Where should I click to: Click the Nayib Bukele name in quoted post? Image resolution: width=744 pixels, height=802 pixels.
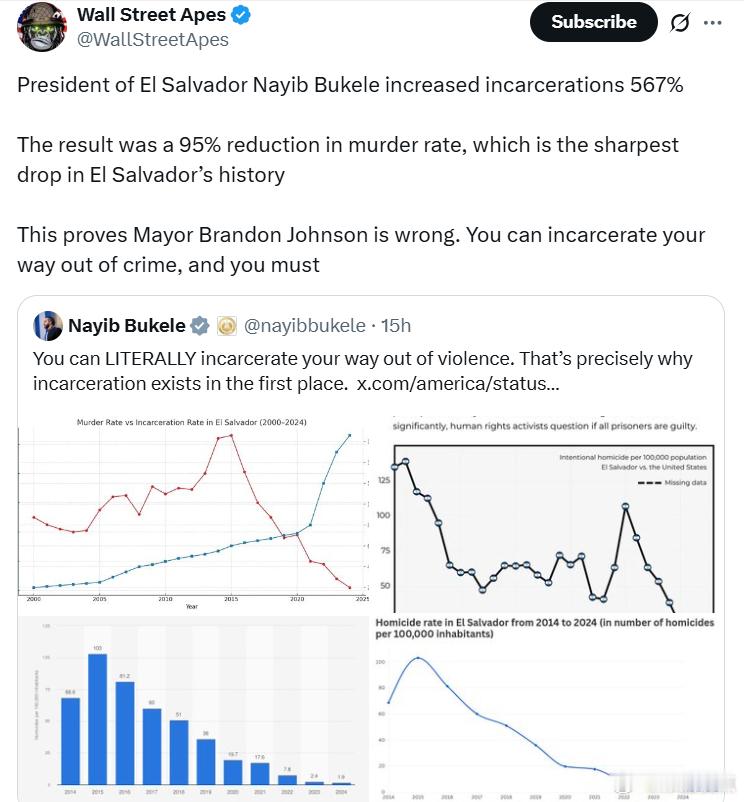(x=126, y=326)
